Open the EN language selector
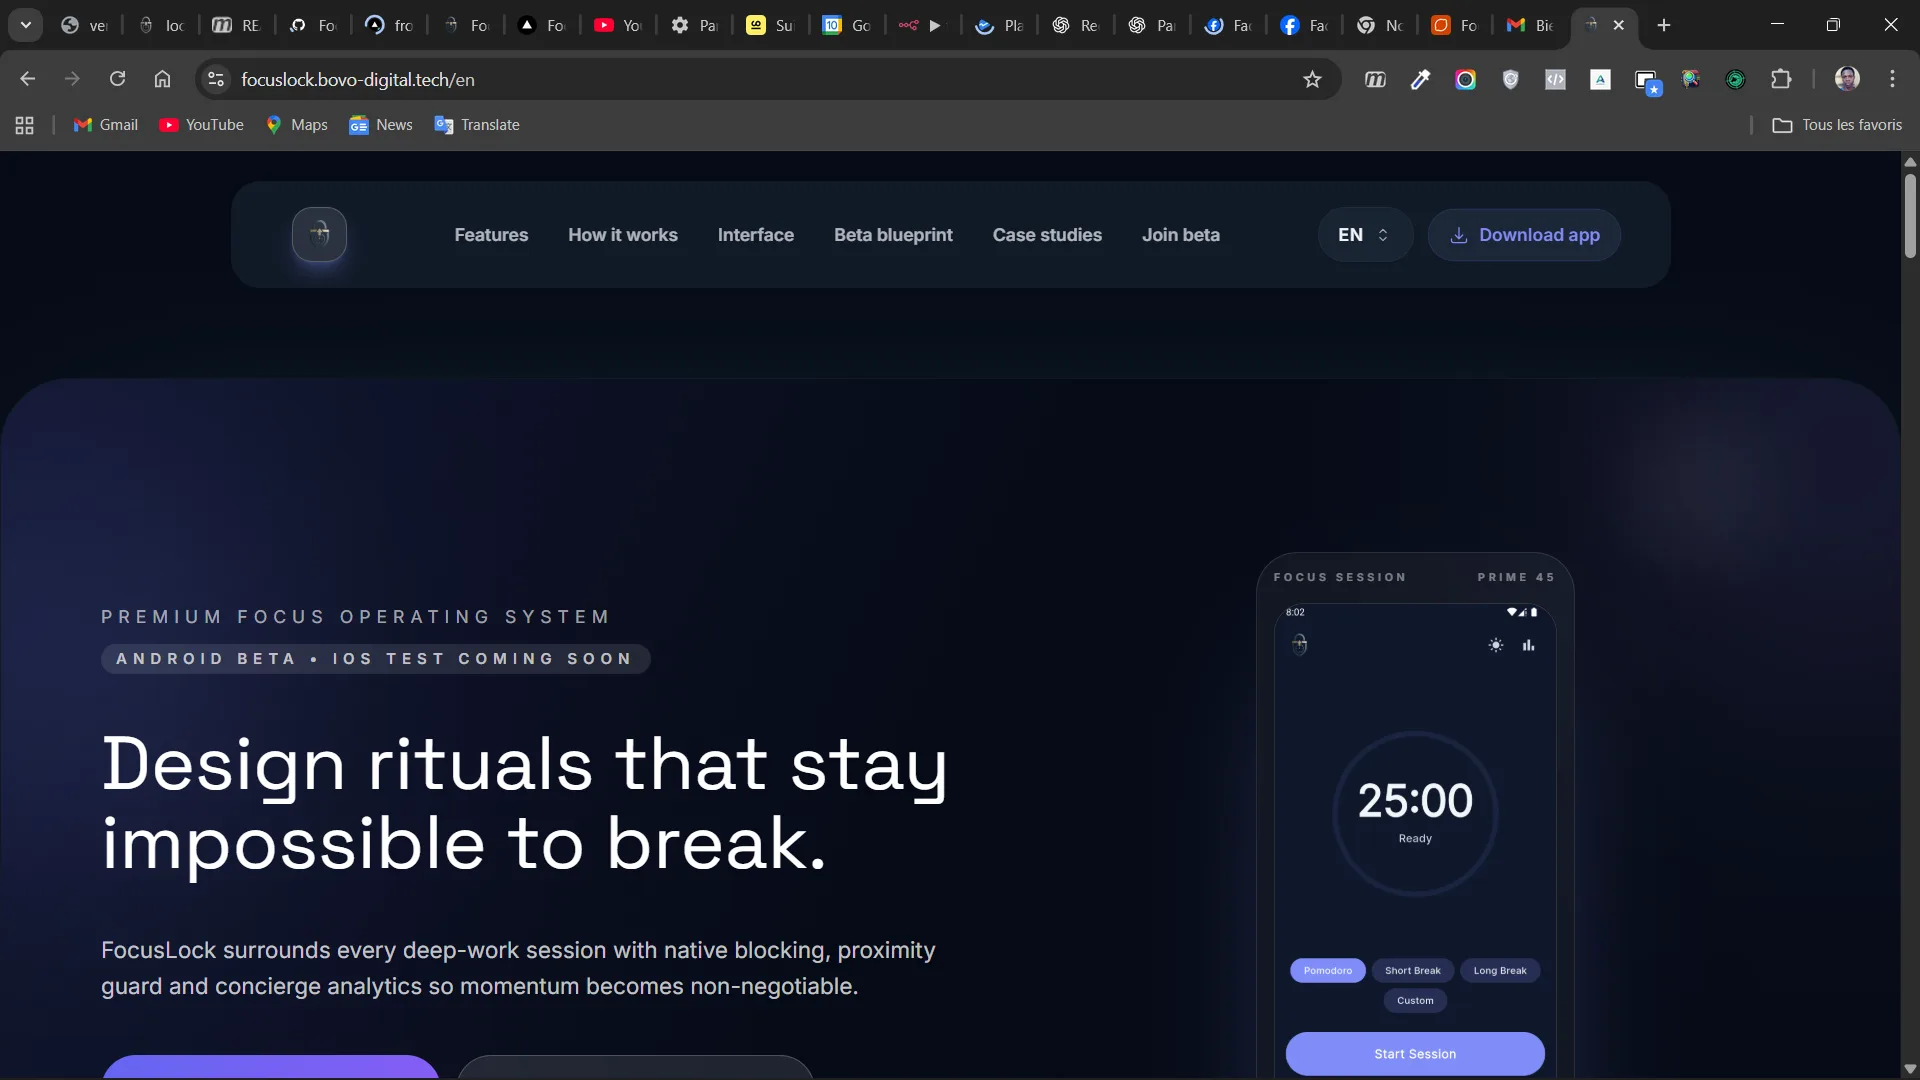 point(1364,235)
